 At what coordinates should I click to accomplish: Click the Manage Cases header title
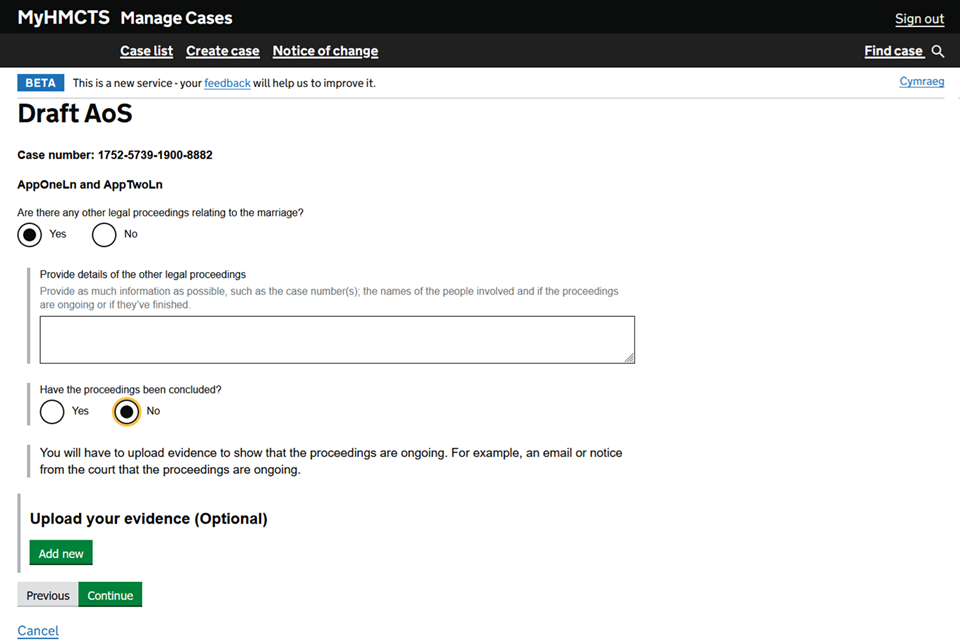coord(176,18)
